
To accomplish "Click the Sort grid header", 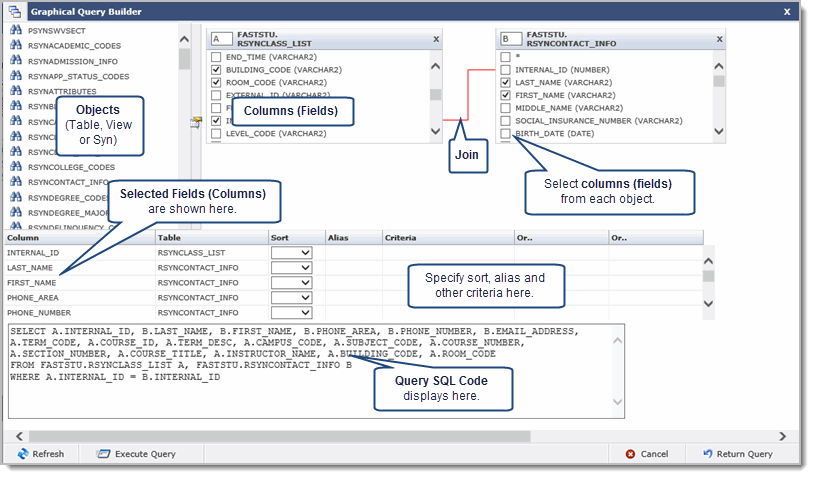I will tap(297, 237).
